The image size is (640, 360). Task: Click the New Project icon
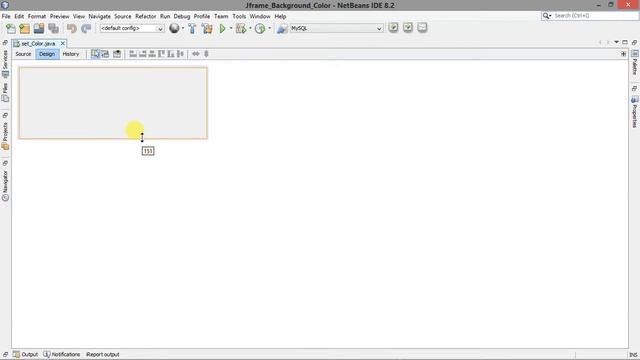(24, 28)
